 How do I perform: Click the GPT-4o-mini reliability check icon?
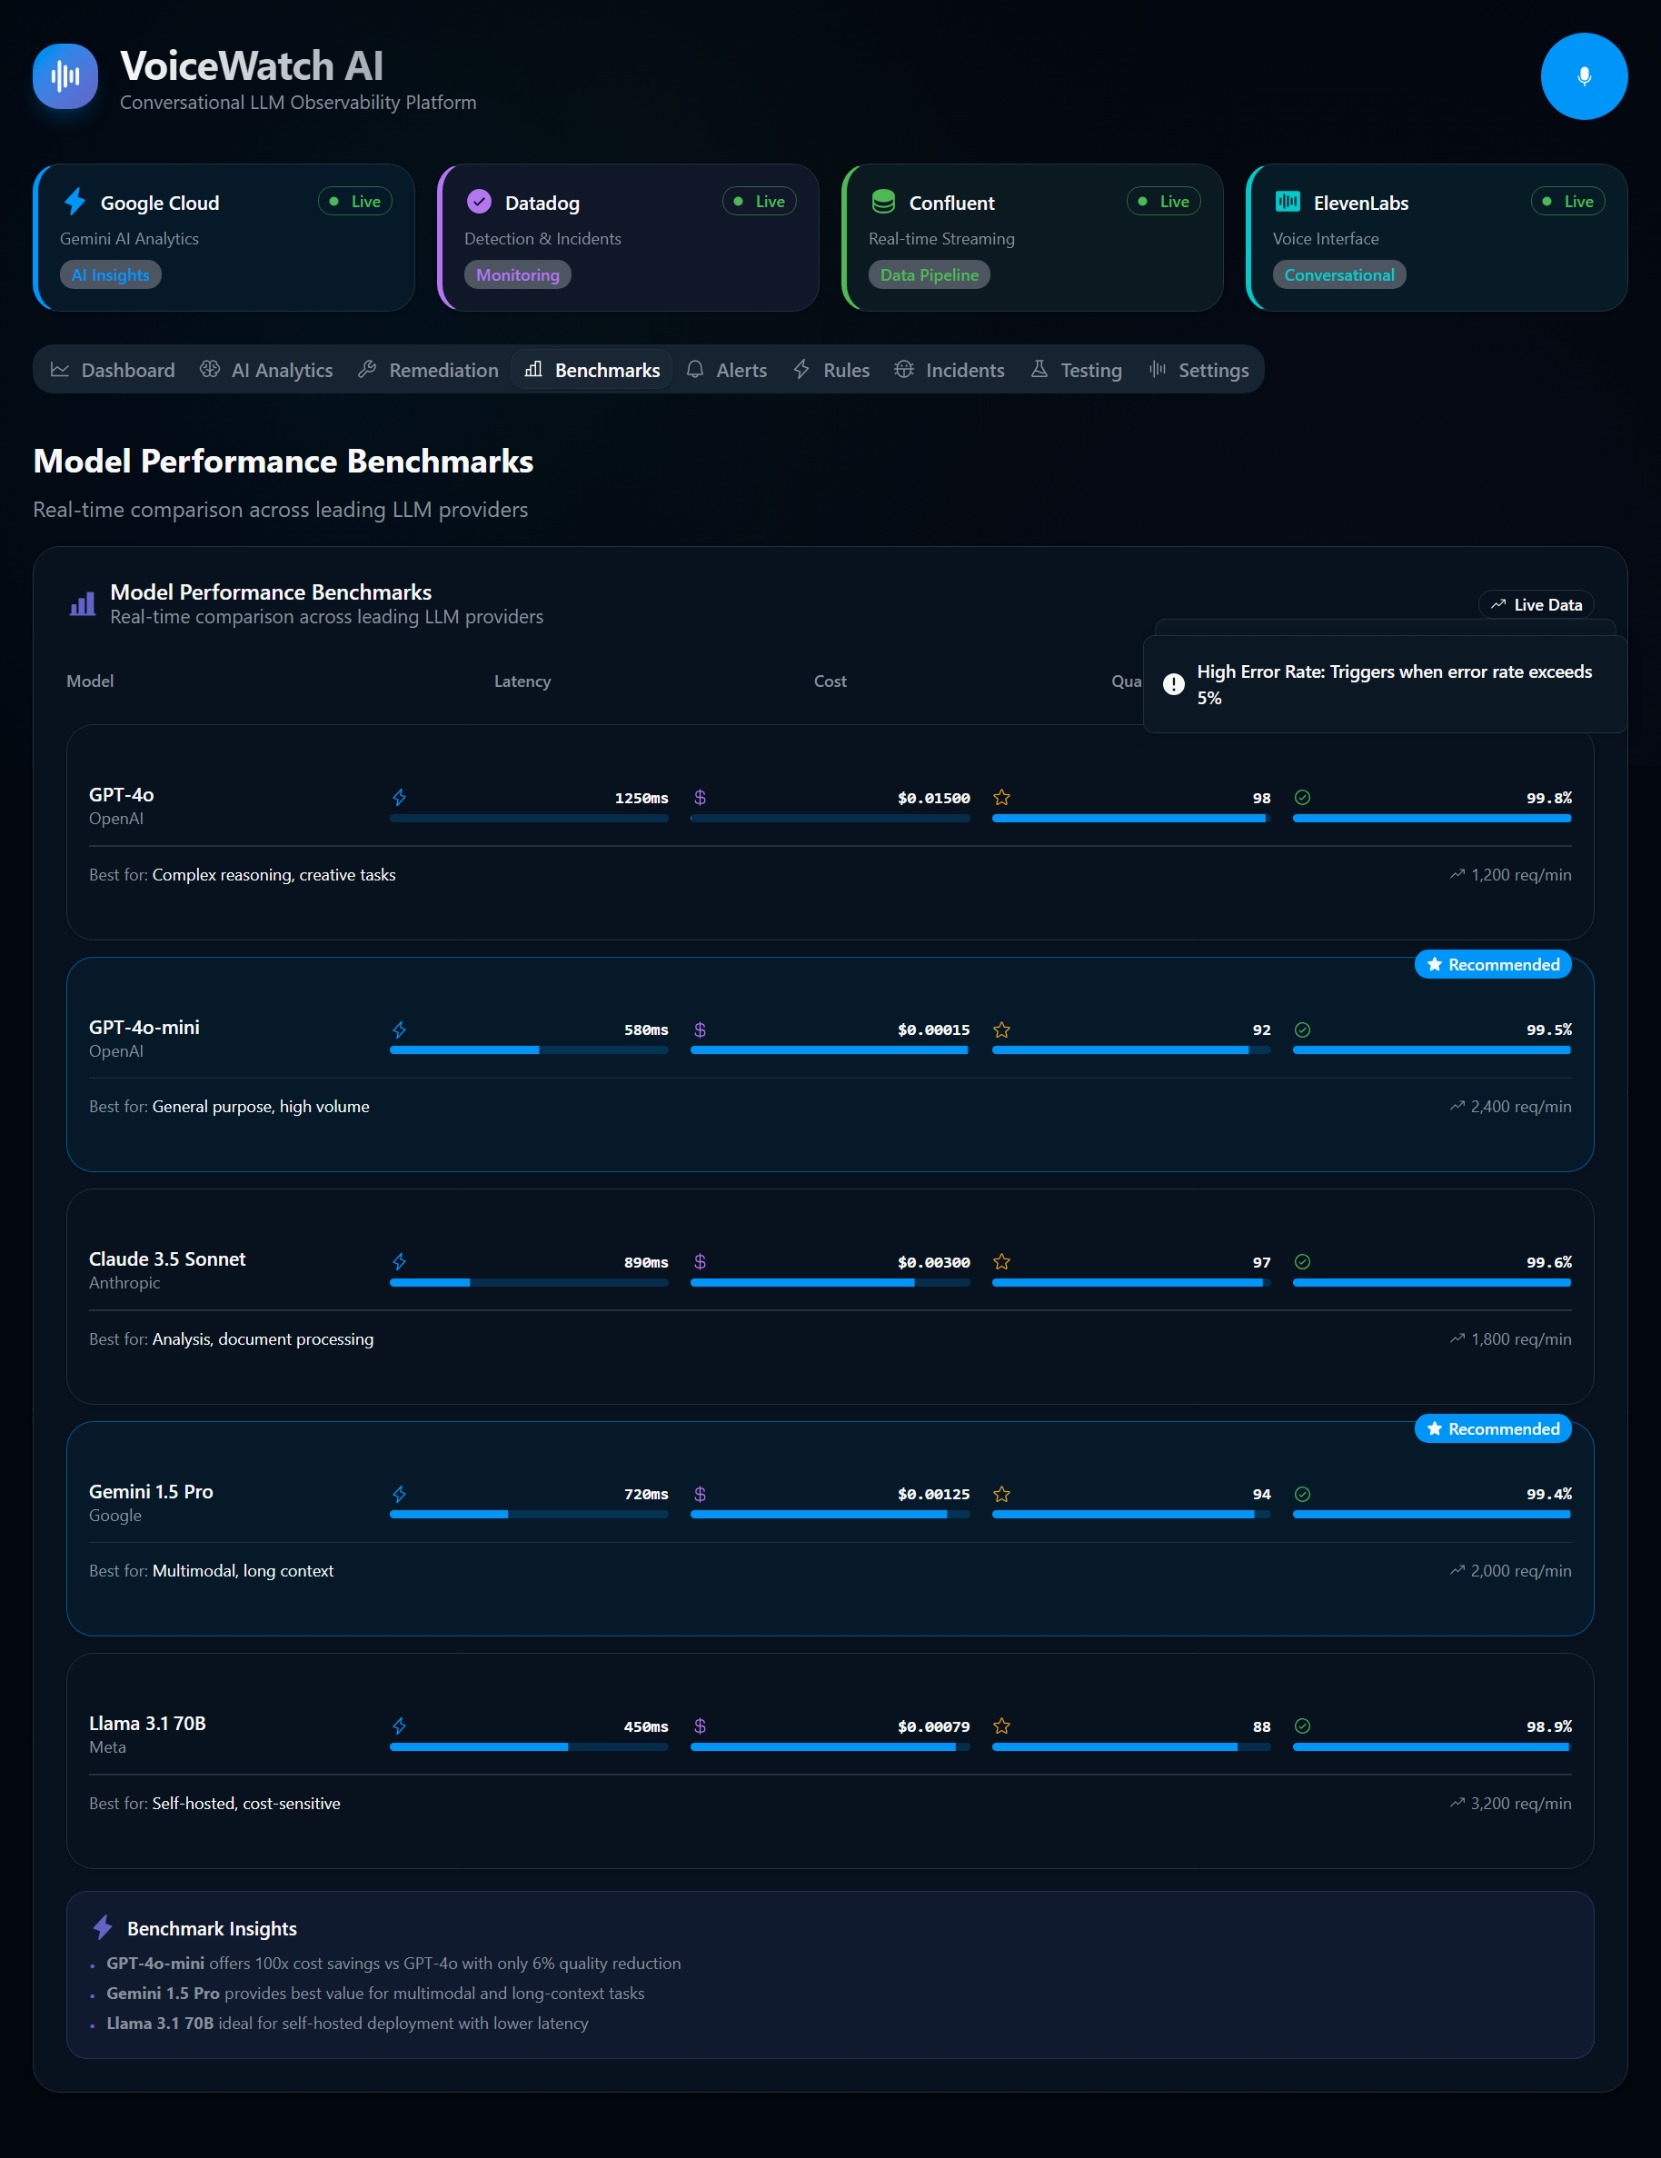(1302, 1030)
